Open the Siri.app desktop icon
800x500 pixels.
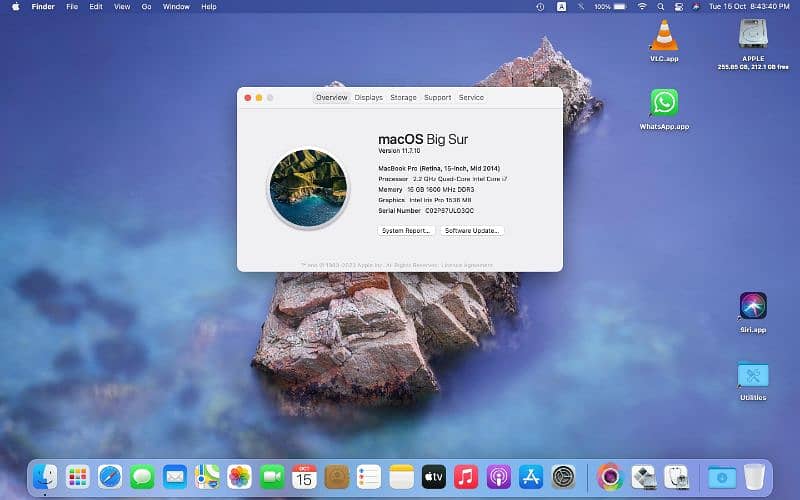click(753, 306)
